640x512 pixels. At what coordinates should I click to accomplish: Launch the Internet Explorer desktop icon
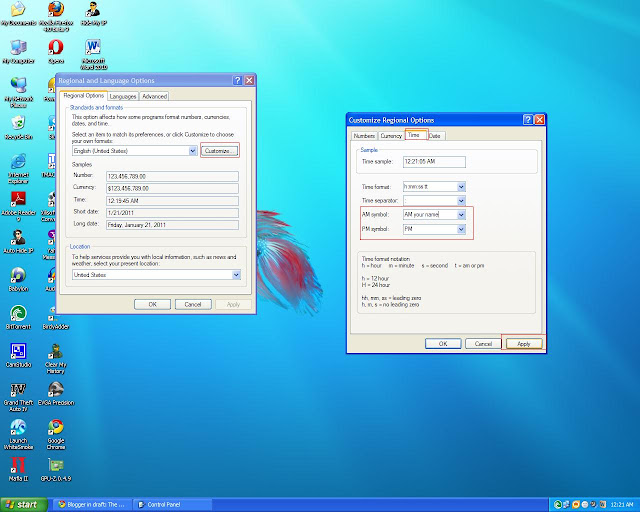[18, 168]
